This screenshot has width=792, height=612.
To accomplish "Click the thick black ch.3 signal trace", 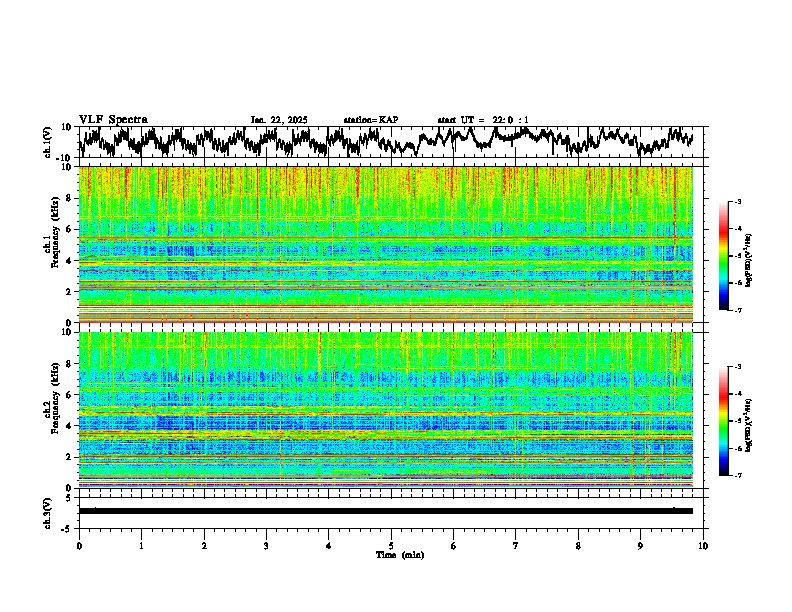I will tap(385, 511).
